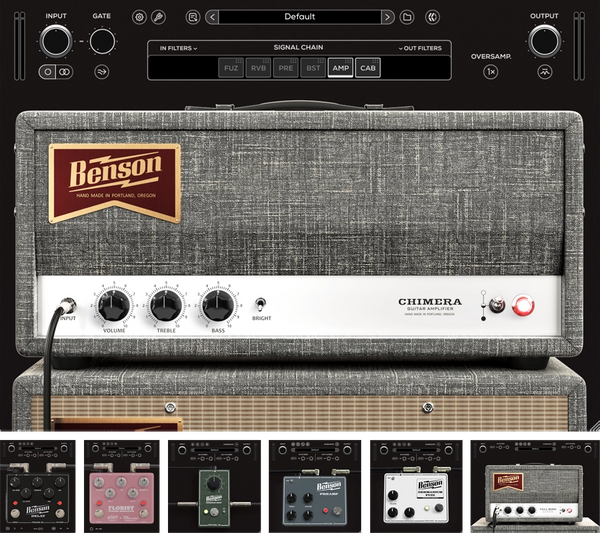This screenshot has width=600, height=533.
Task: Select the FUZ block in signal chain
Action: point(231,68)
